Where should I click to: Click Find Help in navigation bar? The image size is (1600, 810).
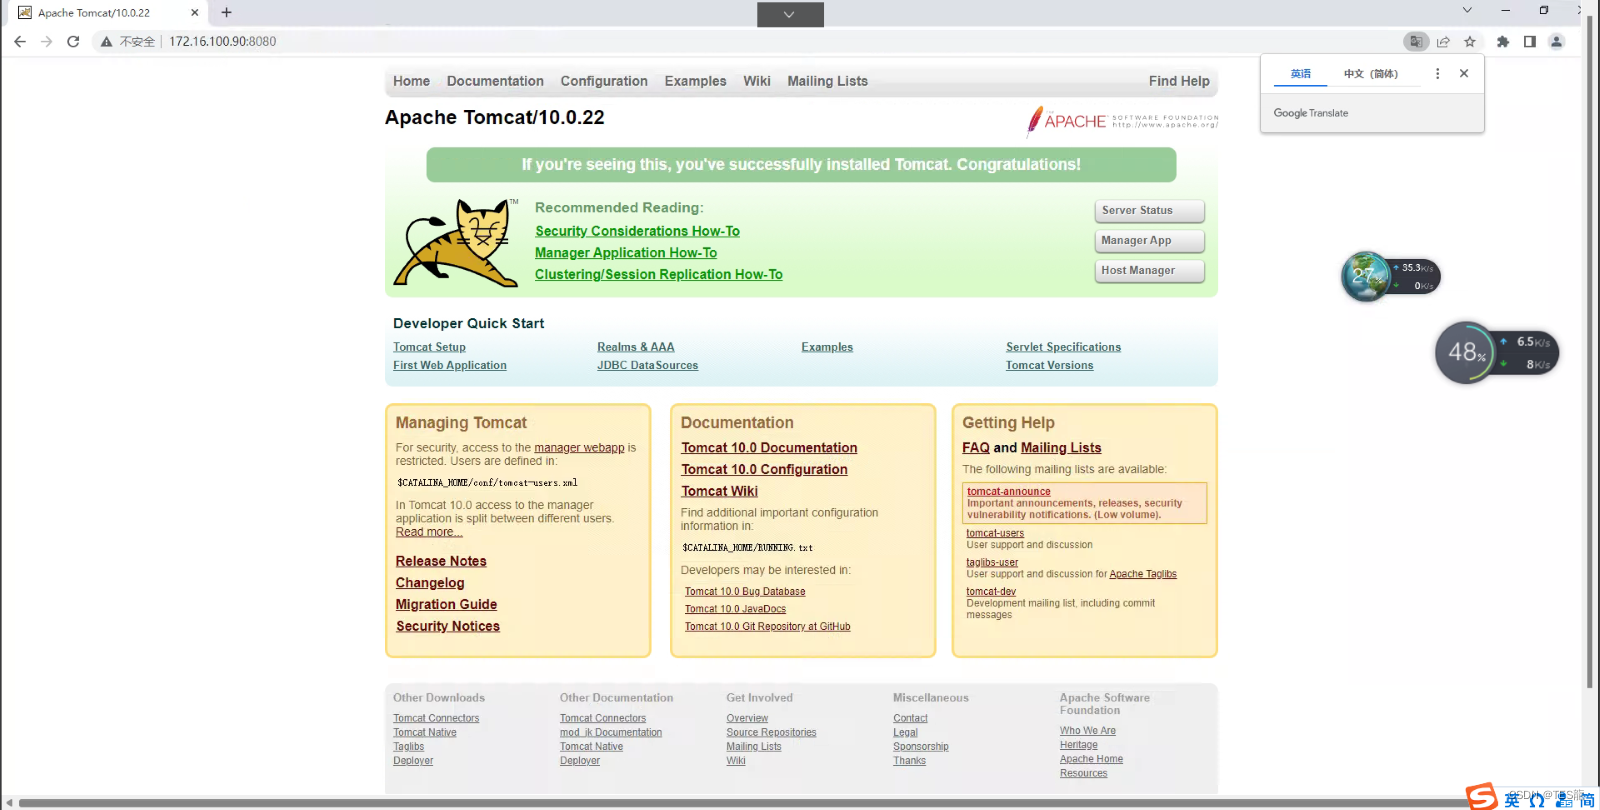coord(1179,81)
